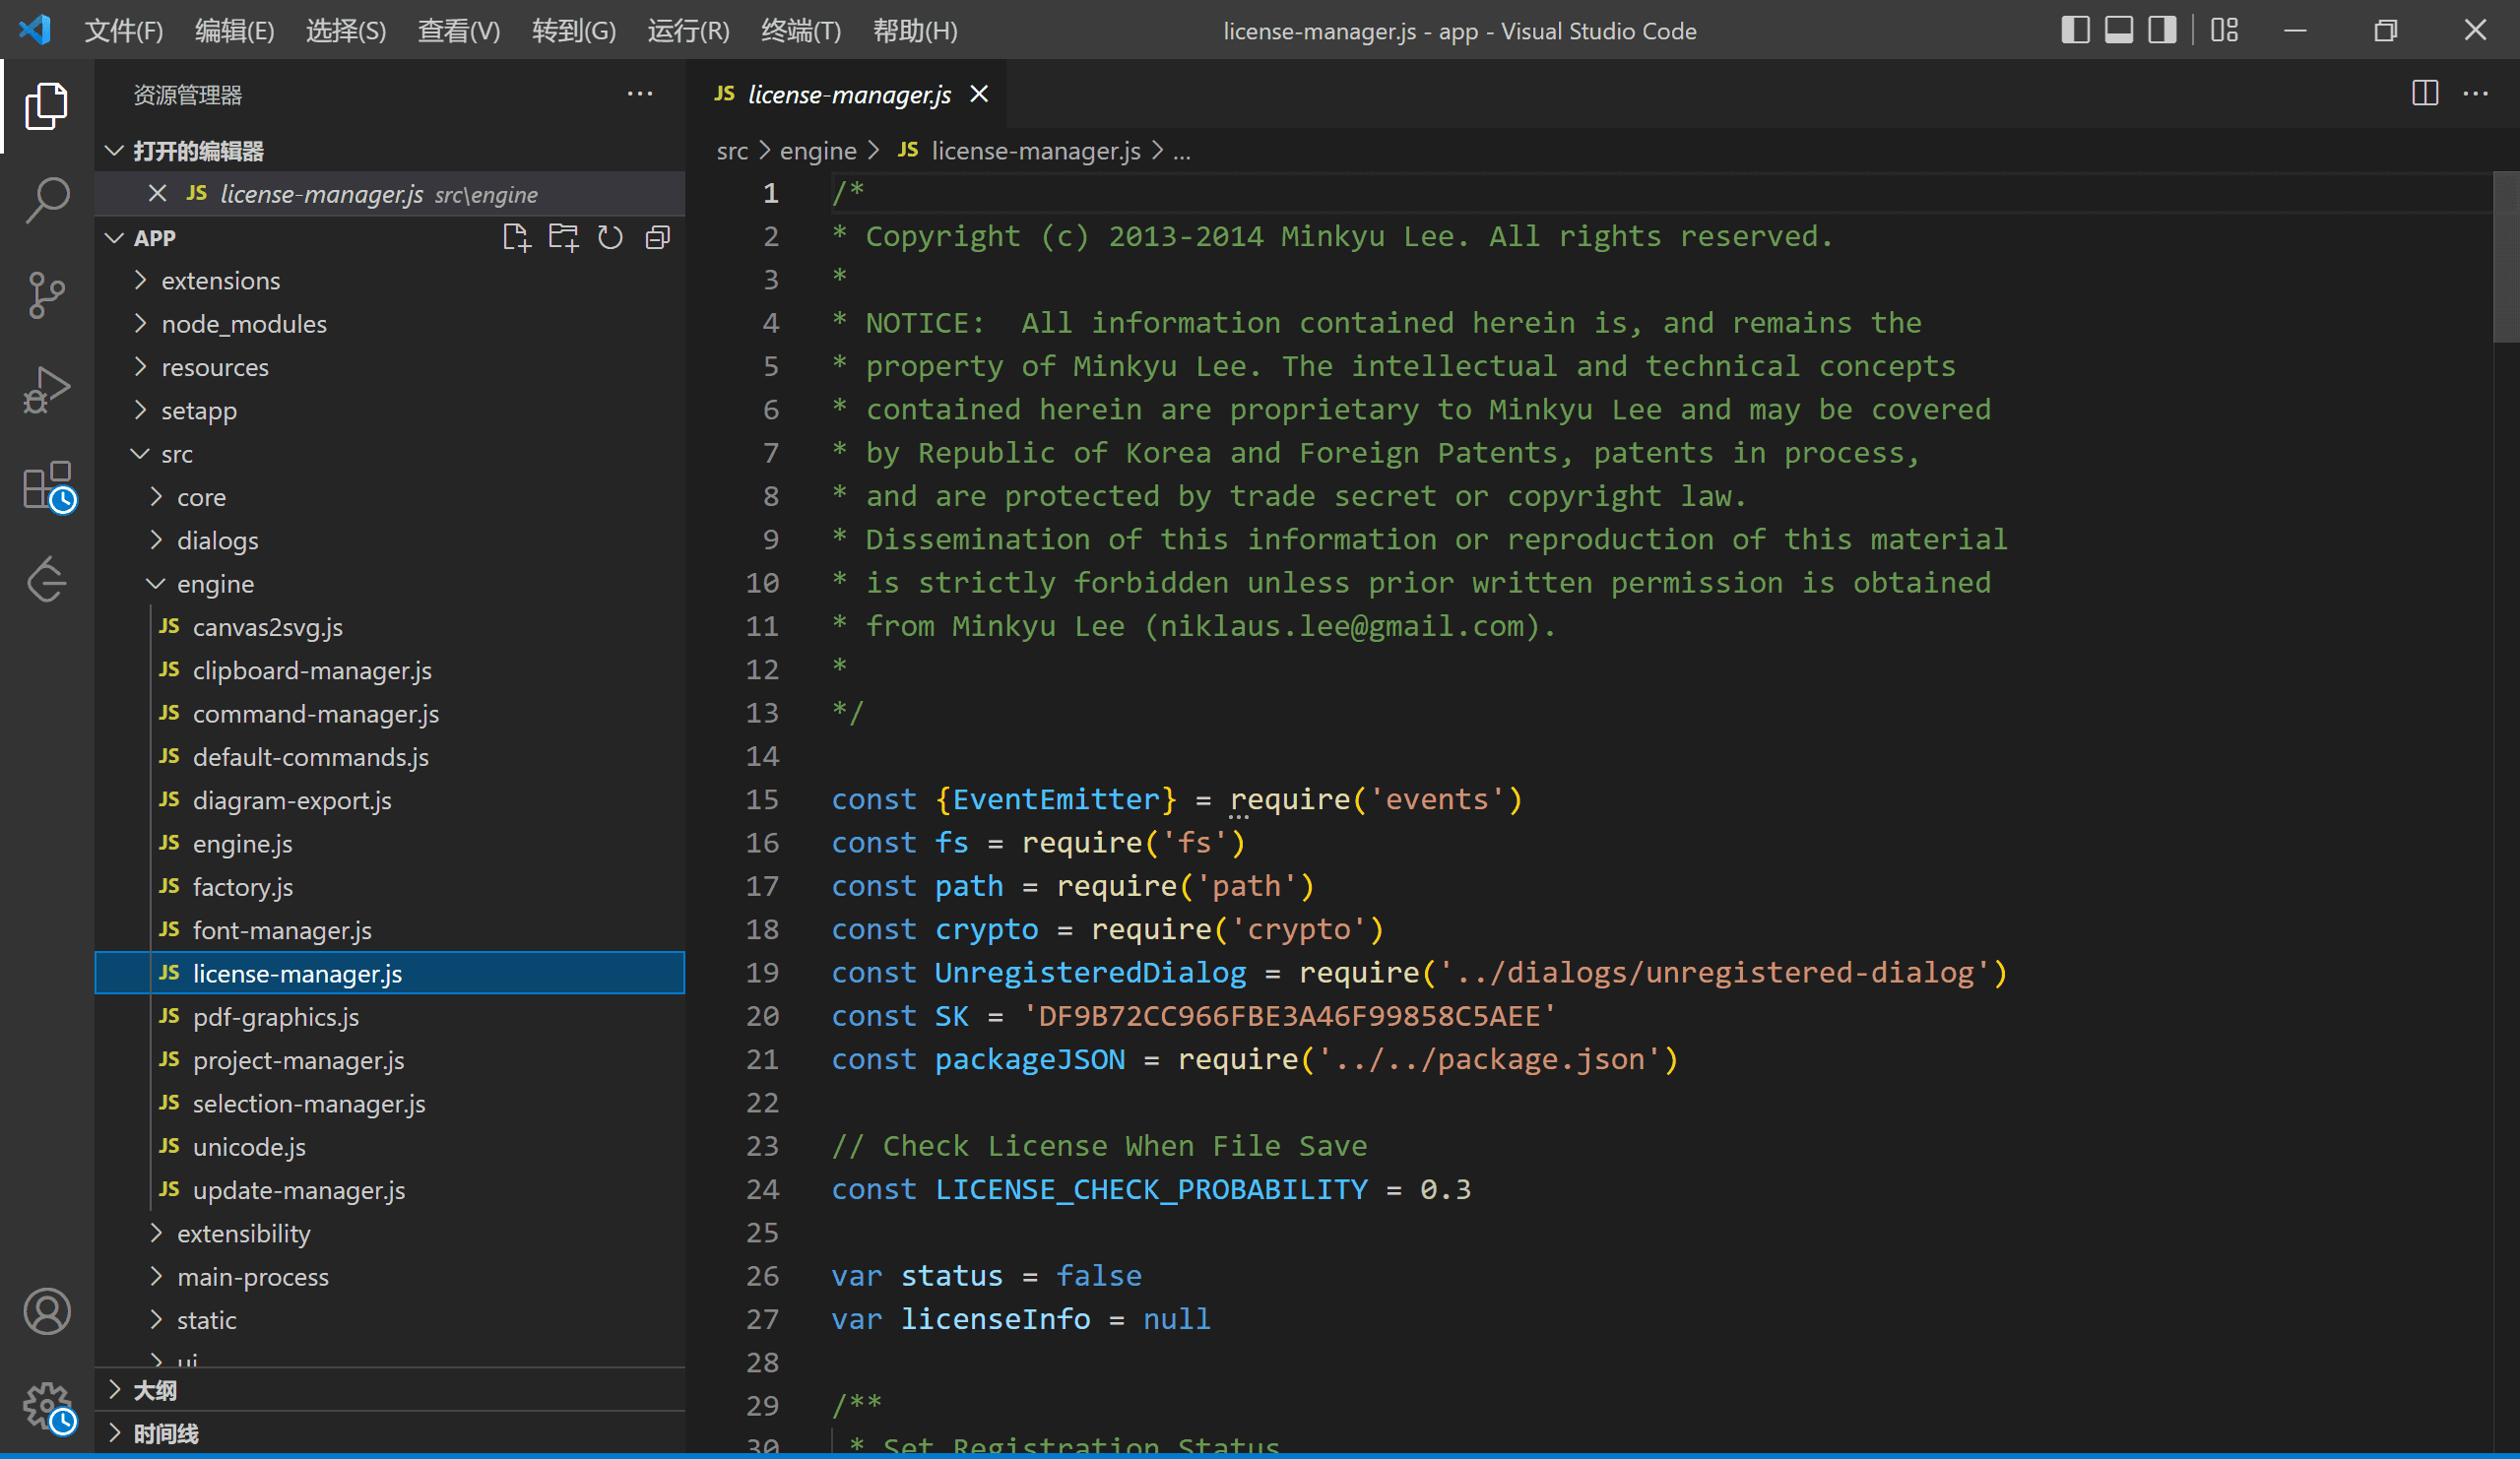The height and width of the screenshot is (1459, 2520).
Task: Open the Help menu (帮助)
Action: pyautogui.click(x=915, y=30)
